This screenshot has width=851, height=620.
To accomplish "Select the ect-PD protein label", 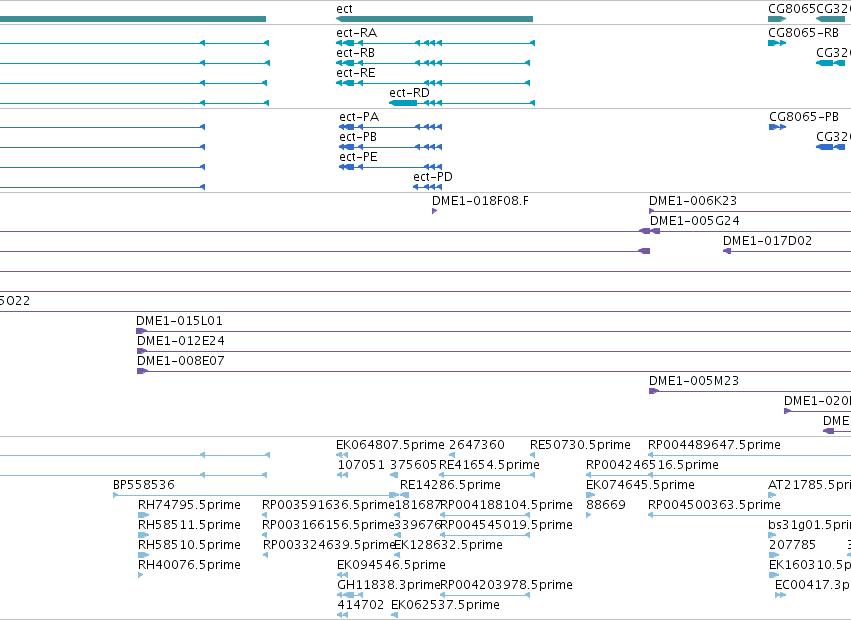I will click(433, 177).
